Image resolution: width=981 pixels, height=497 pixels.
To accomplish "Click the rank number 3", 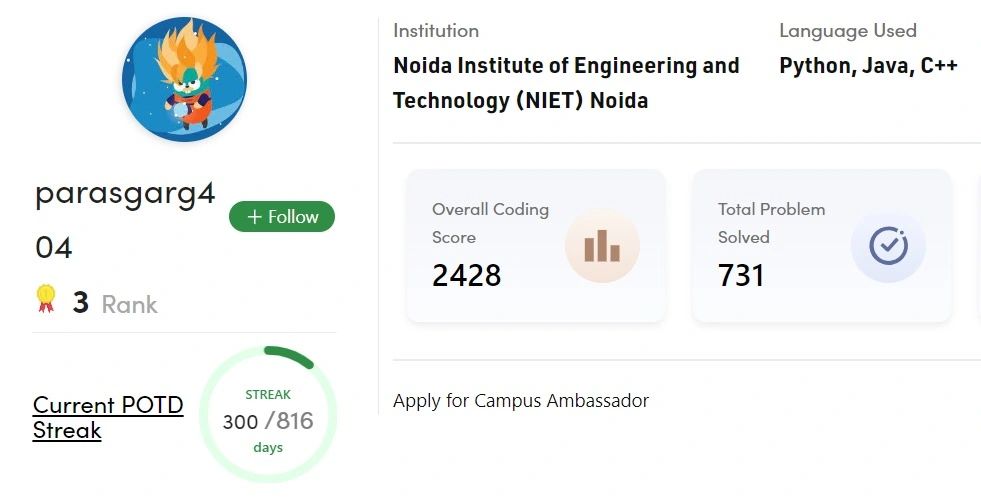I will [x=80, y=303].
